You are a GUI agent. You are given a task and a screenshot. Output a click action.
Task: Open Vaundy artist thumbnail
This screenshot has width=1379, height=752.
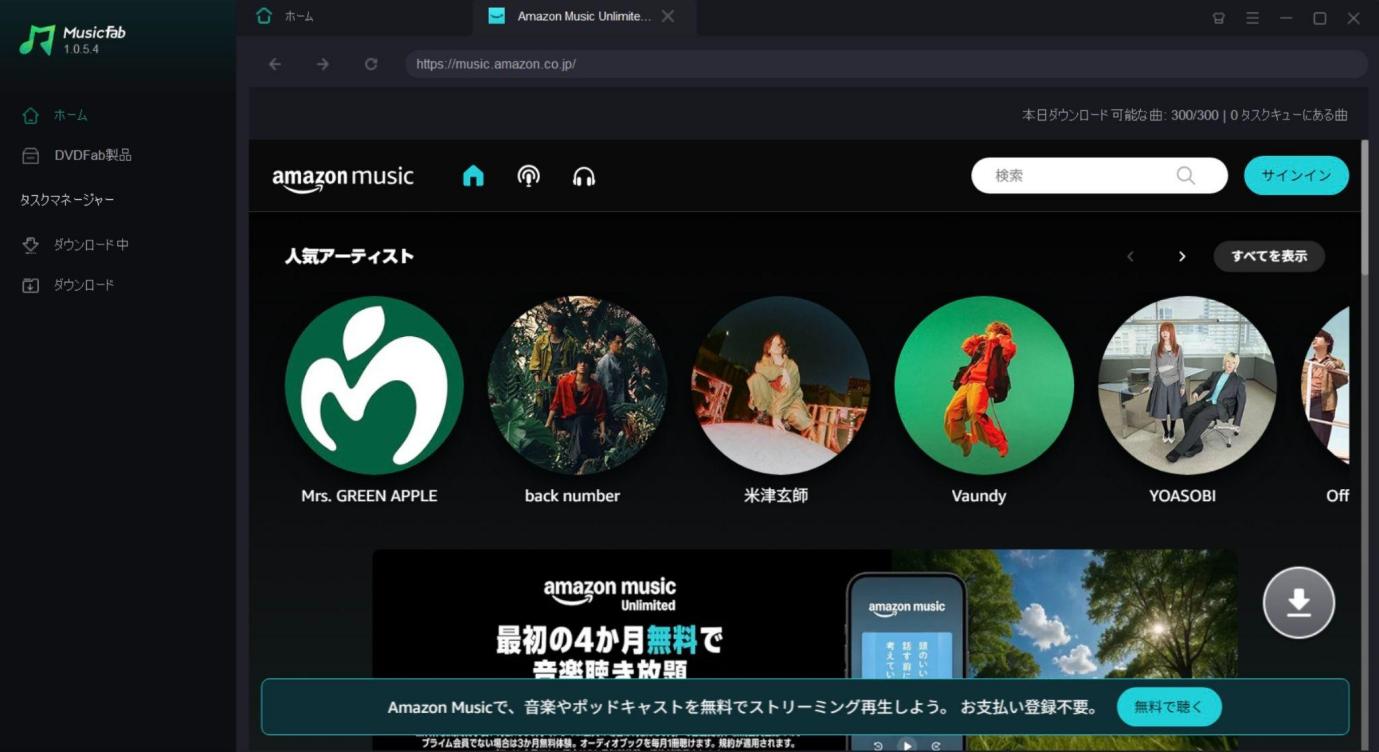[984, 385]
